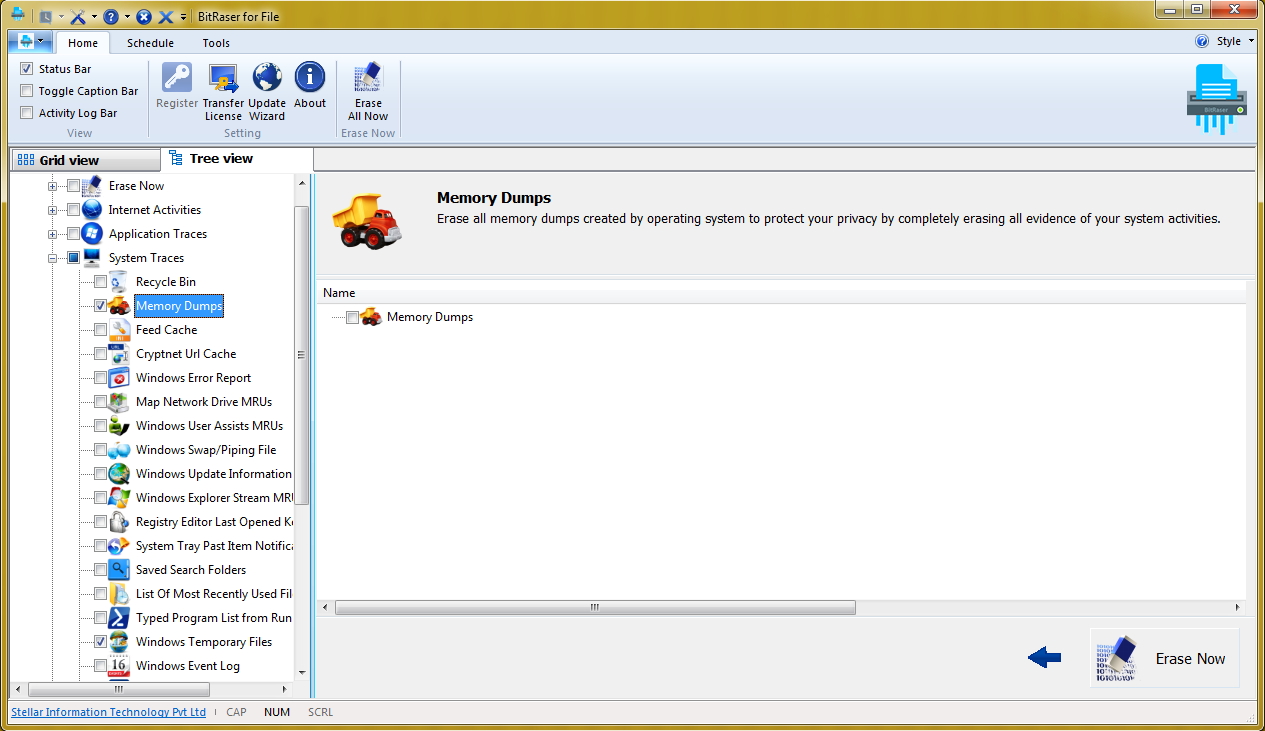Click the Cryptnet Url Cache icon
Image resolution: width=1265 pixels, height=731 pixels.
119,354
